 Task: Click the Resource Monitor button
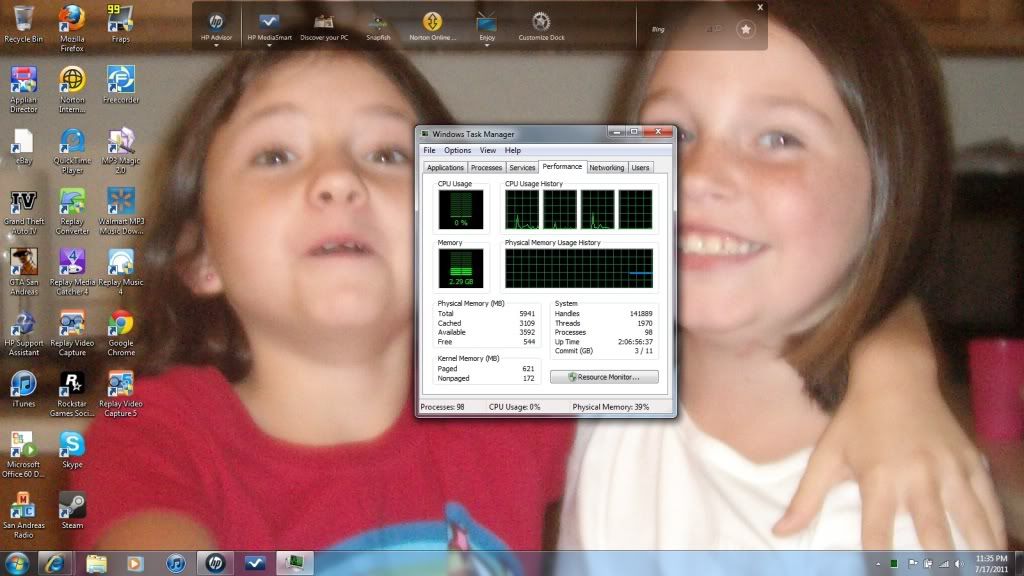[604, 377]
